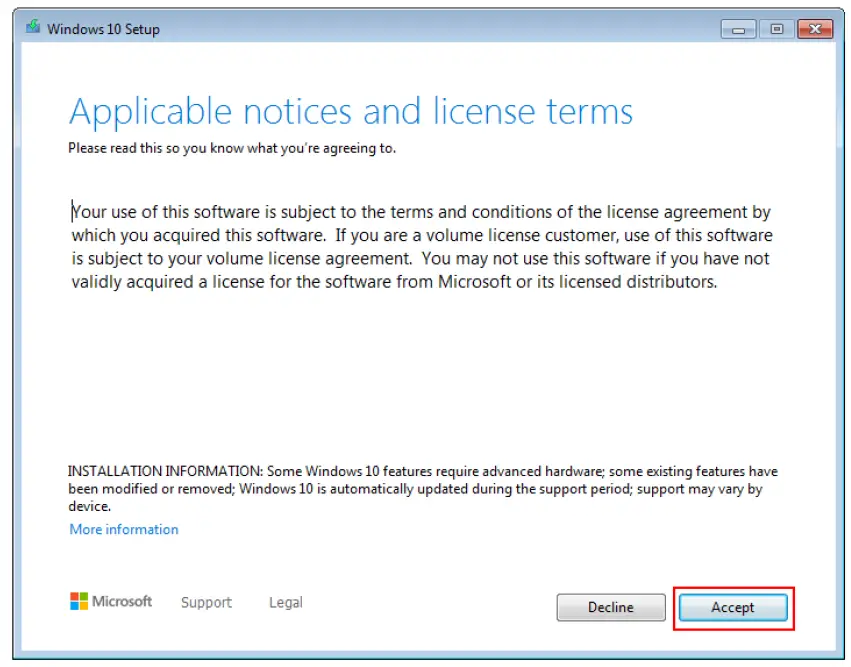Decline the license terms

610,607
